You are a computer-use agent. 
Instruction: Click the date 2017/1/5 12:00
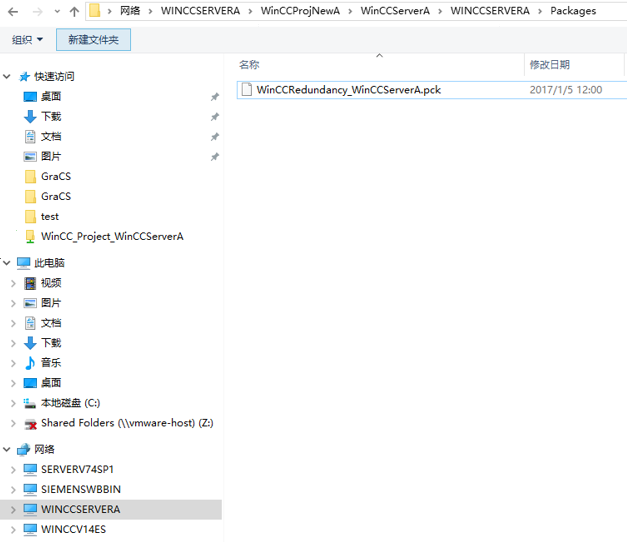(566, 90)
